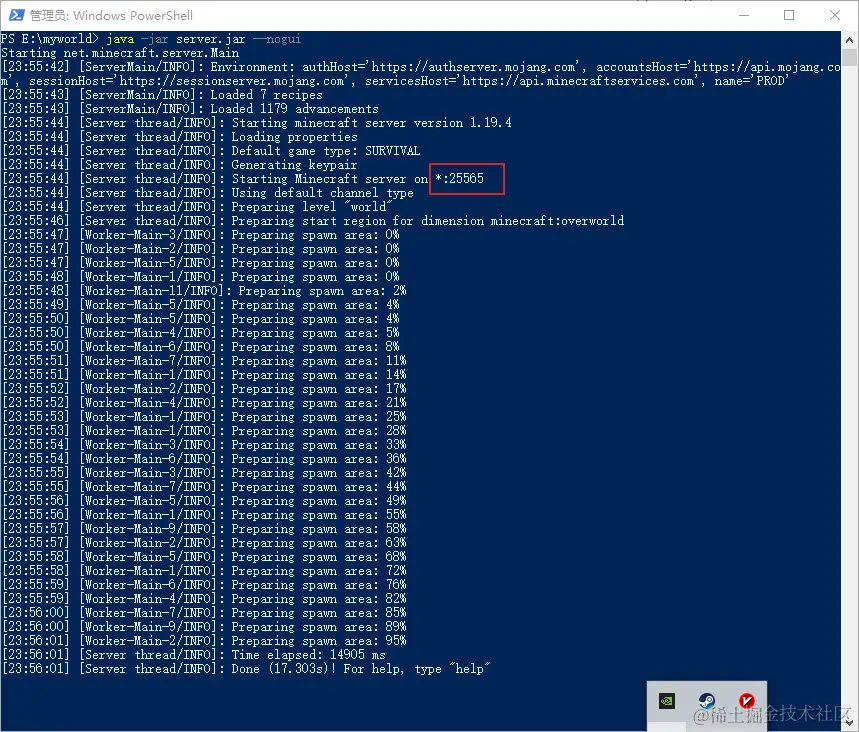Click the window title '管理员: Windows PowerShell'
Screen dimensions: 859x732
click(111, 16)
